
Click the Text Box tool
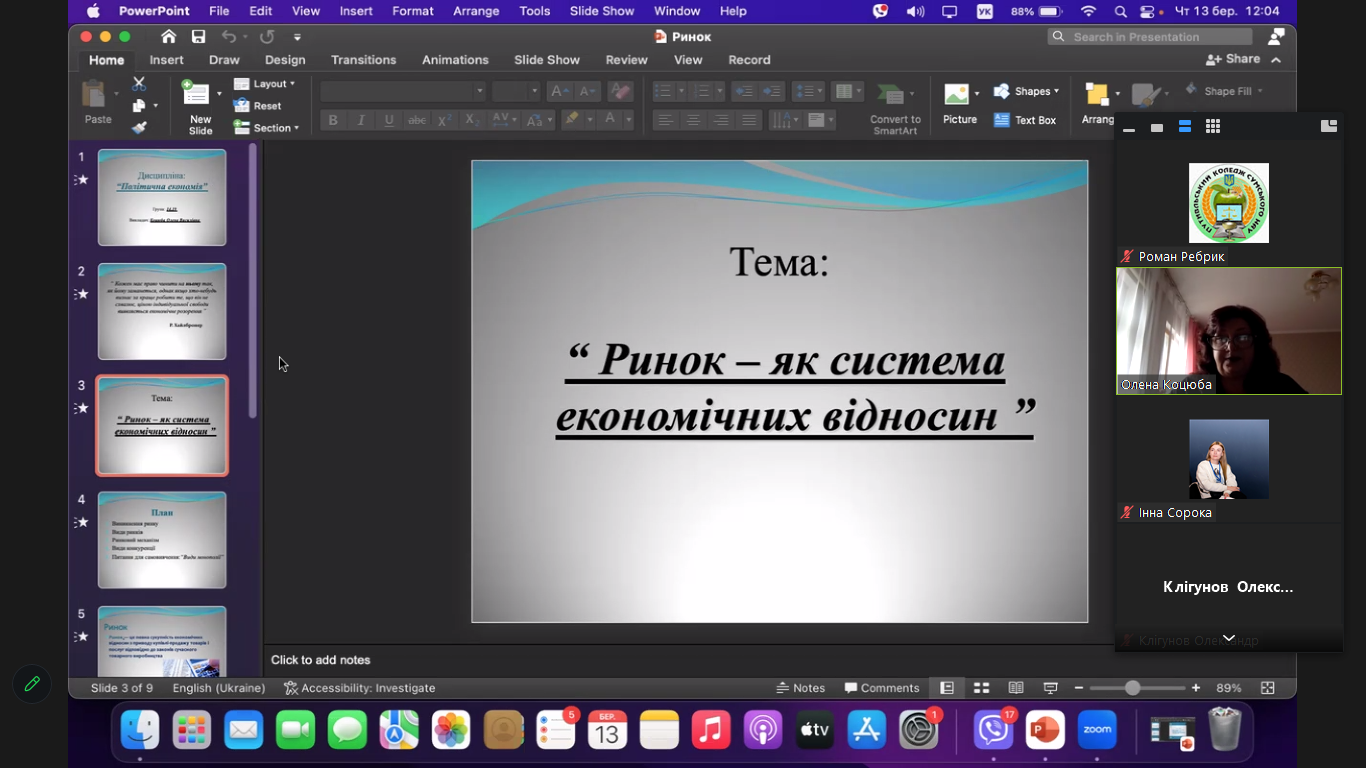(1025, 120)
